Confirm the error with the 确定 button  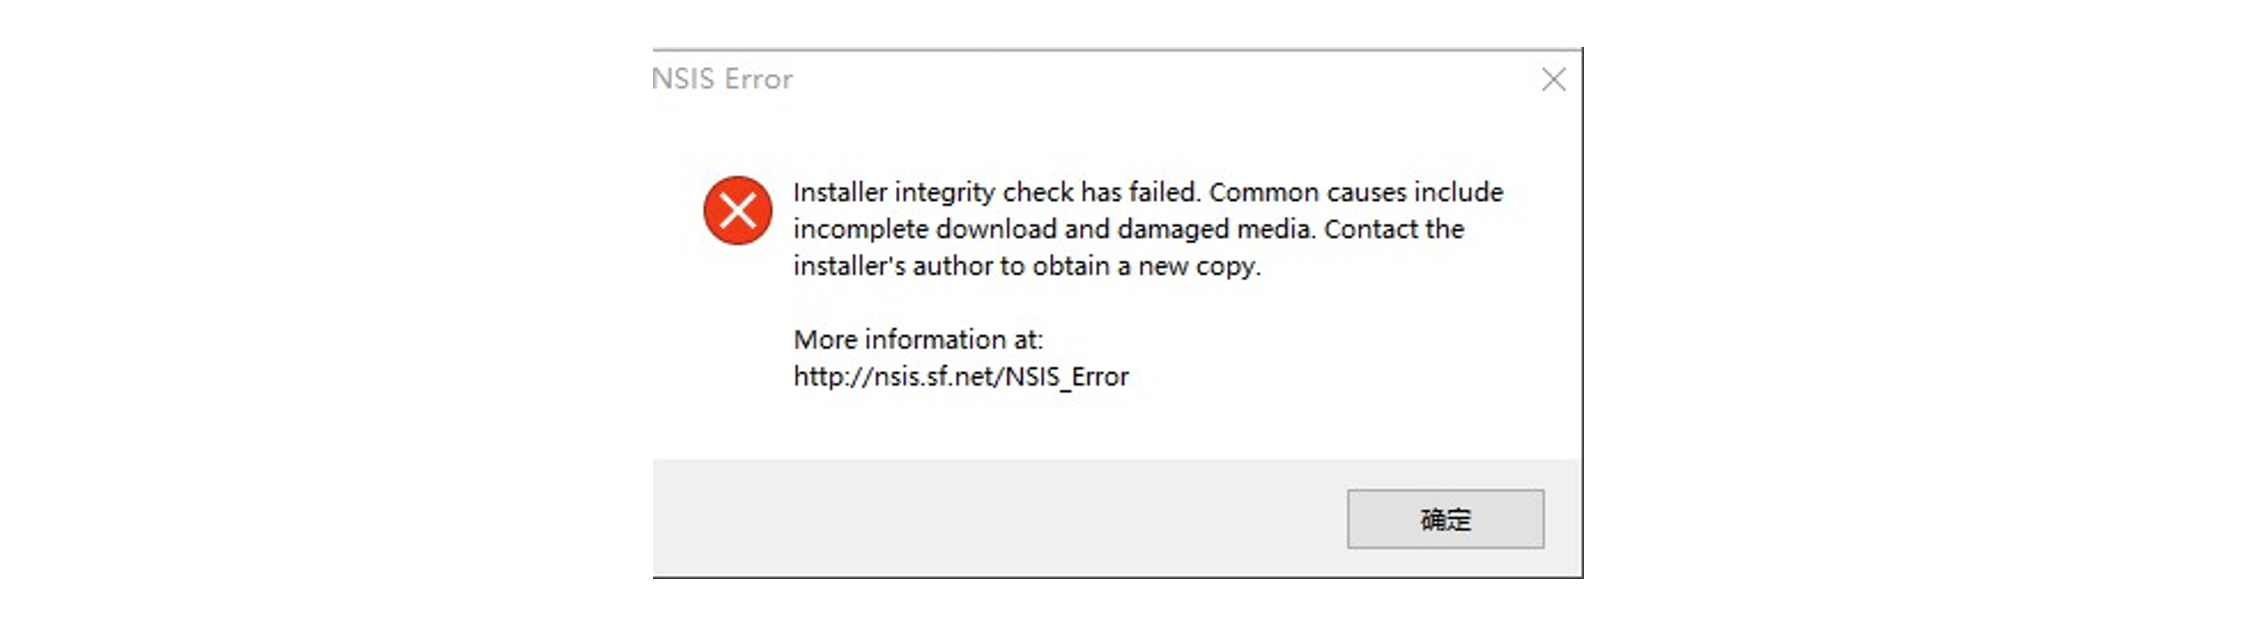pos(1445,519)
